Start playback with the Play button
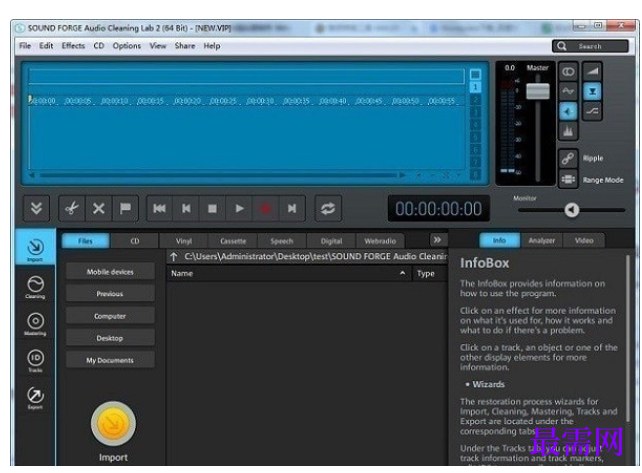Viewport: 642px width, 473px height. (239, 208)
